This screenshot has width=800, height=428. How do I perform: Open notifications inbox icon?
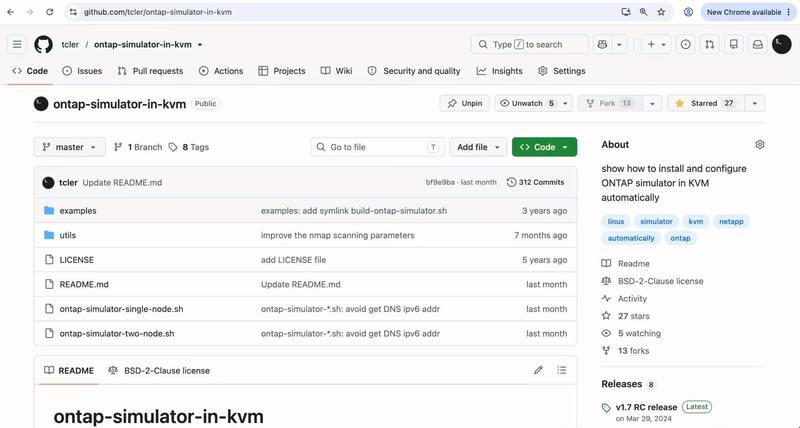click(758, 44)
